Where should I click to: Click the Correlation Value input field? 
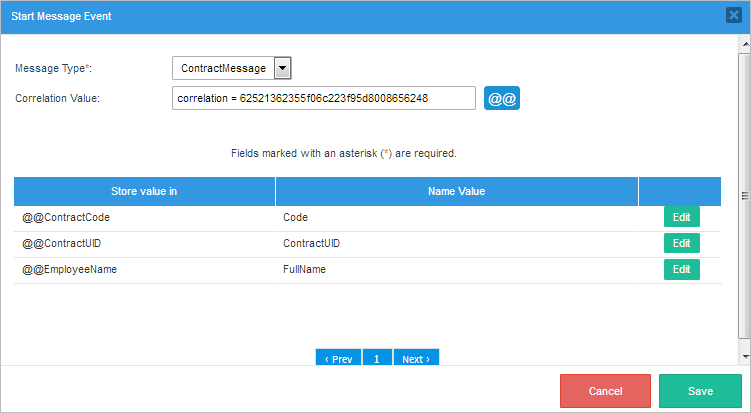click(323, 98)
